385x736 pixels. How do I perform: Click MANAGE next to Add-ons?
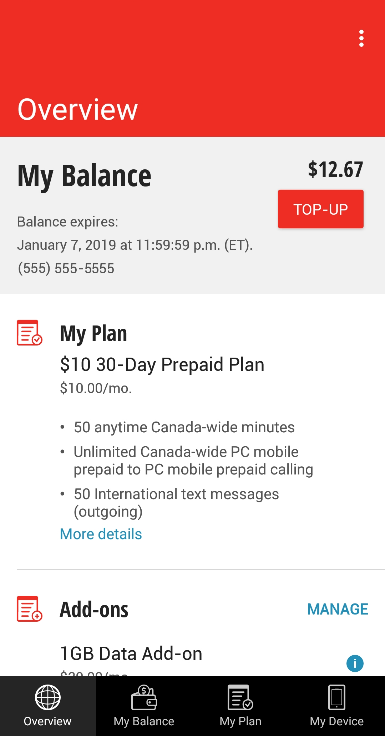(338, 609)
